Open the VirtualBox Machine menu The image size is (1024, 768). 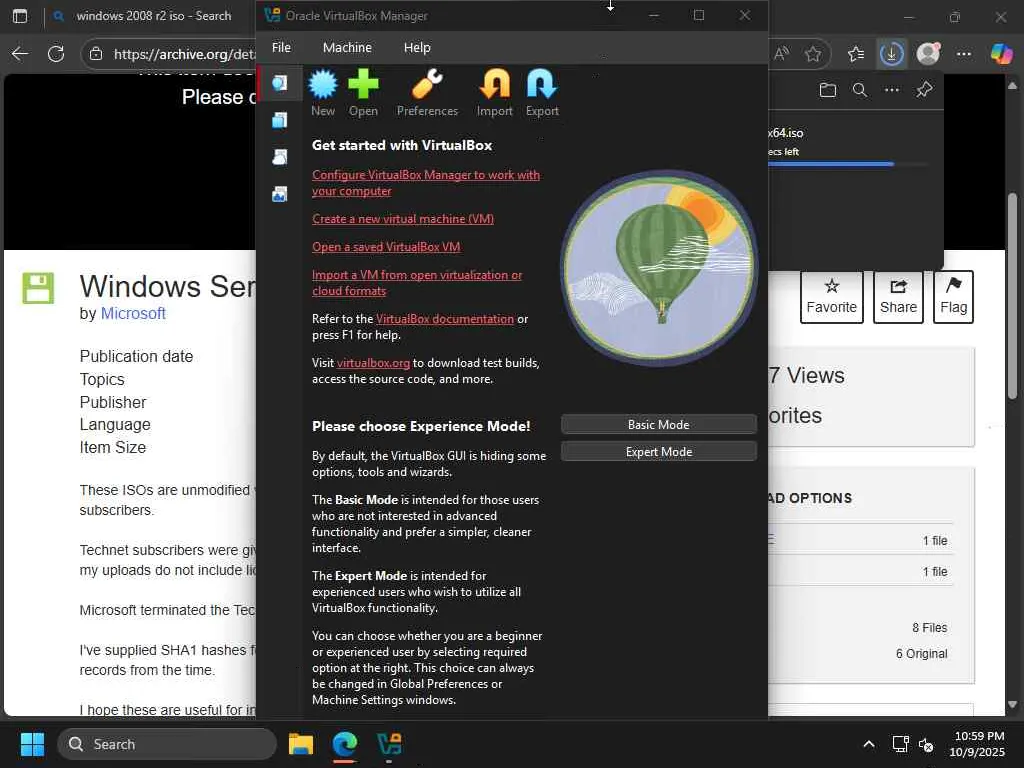point(347,48)
